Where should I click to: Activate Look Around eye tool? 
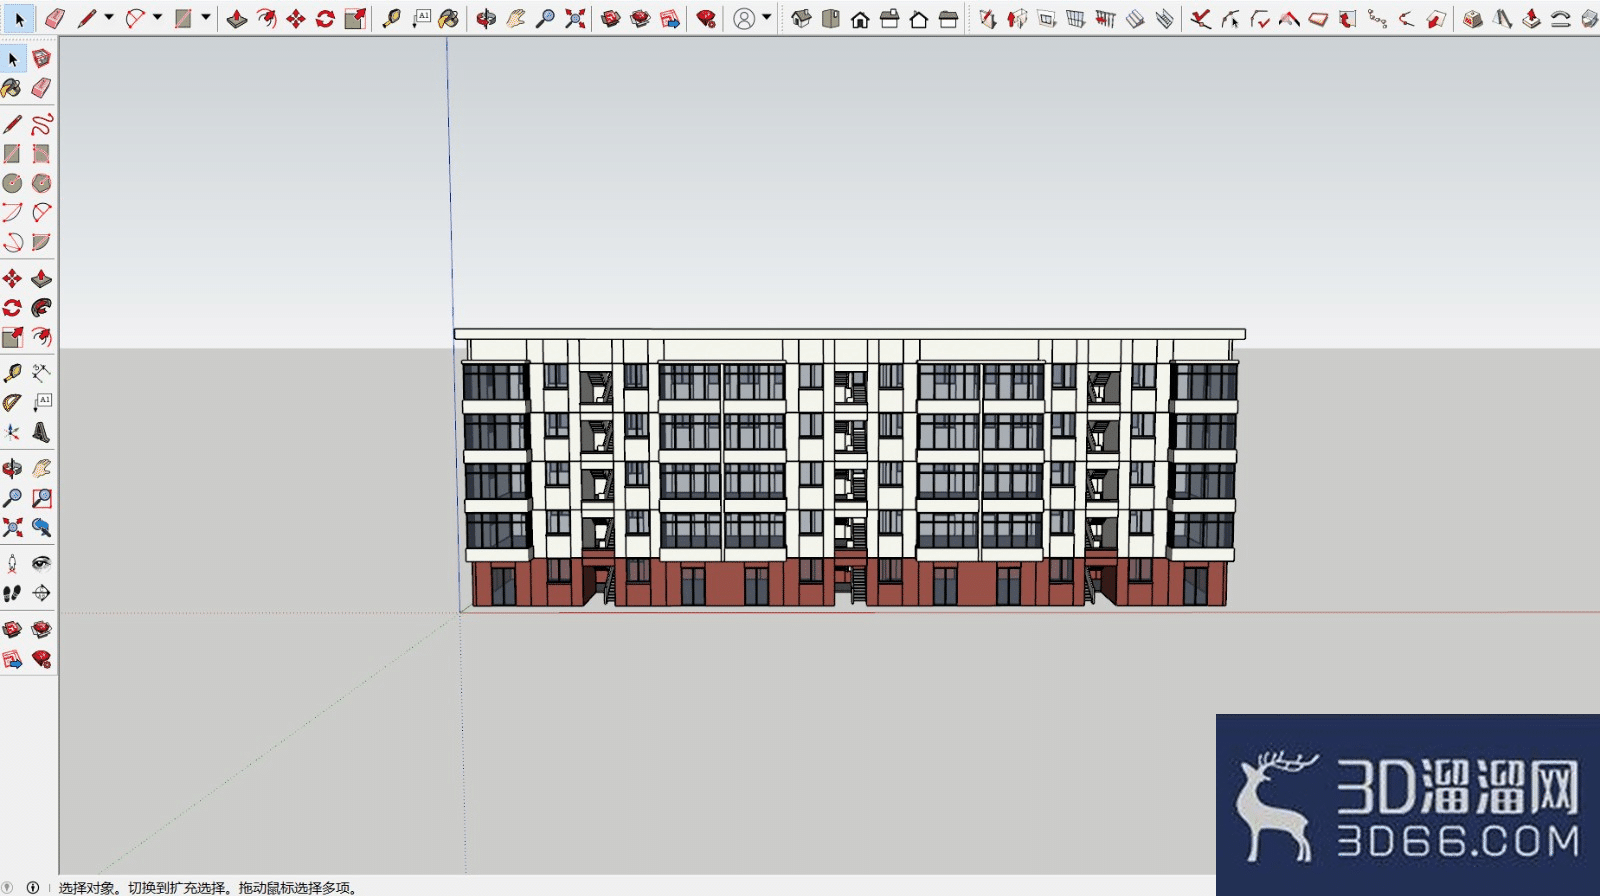[41, 563]
